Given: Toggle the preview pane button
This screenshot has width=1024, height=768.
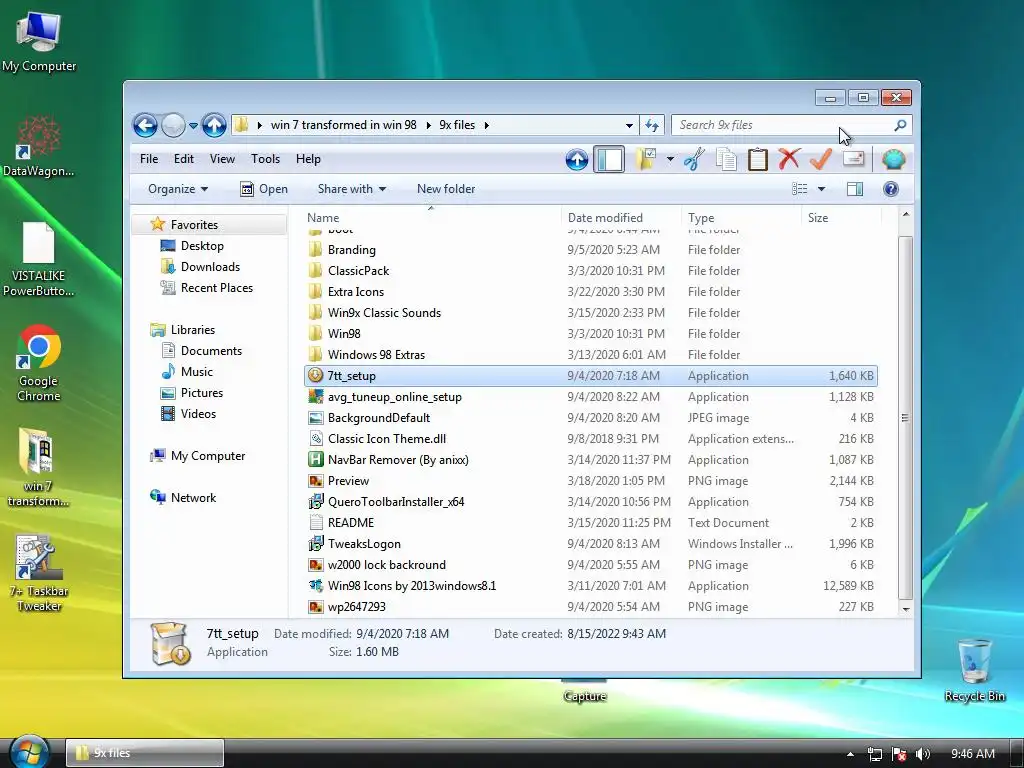Looking at the screenshot, I should 855,189.
